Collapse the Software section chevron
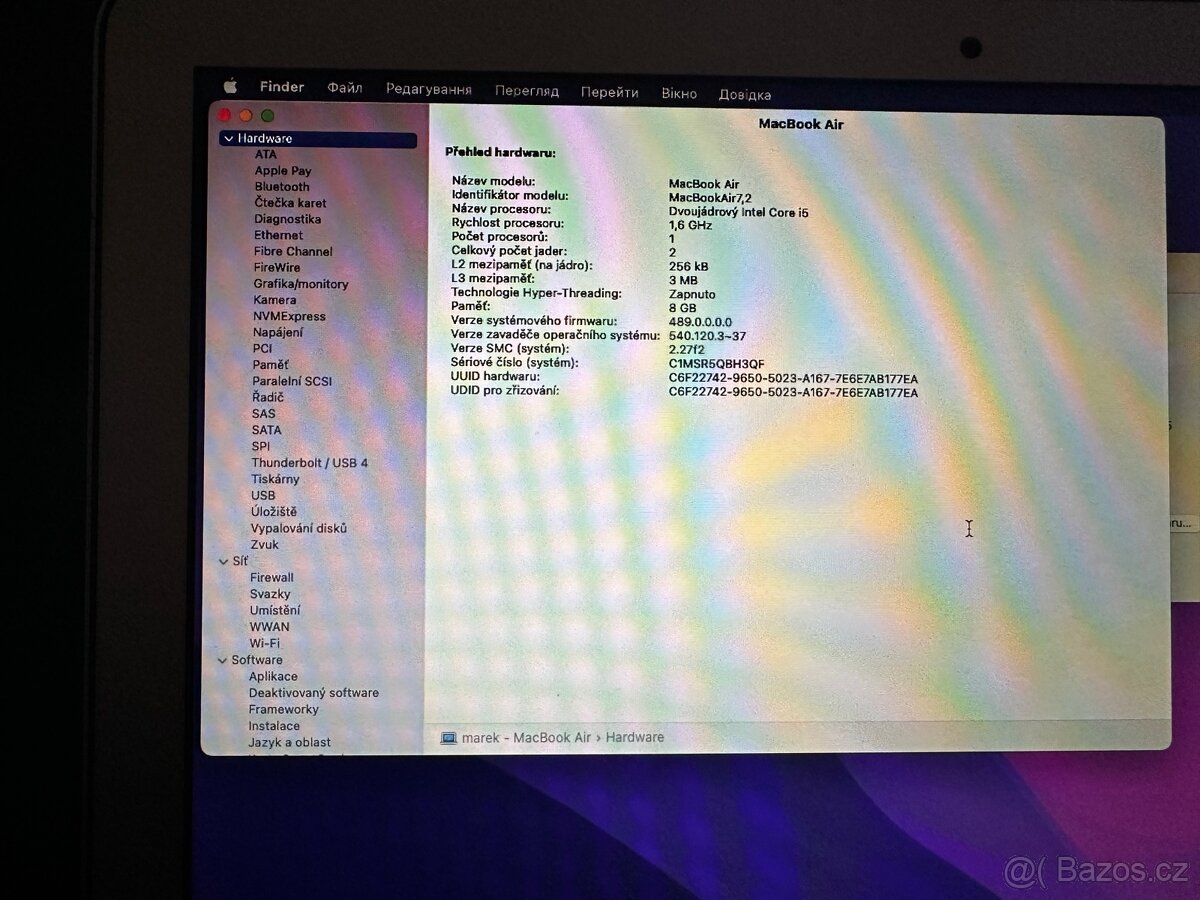 pos(222,660)
